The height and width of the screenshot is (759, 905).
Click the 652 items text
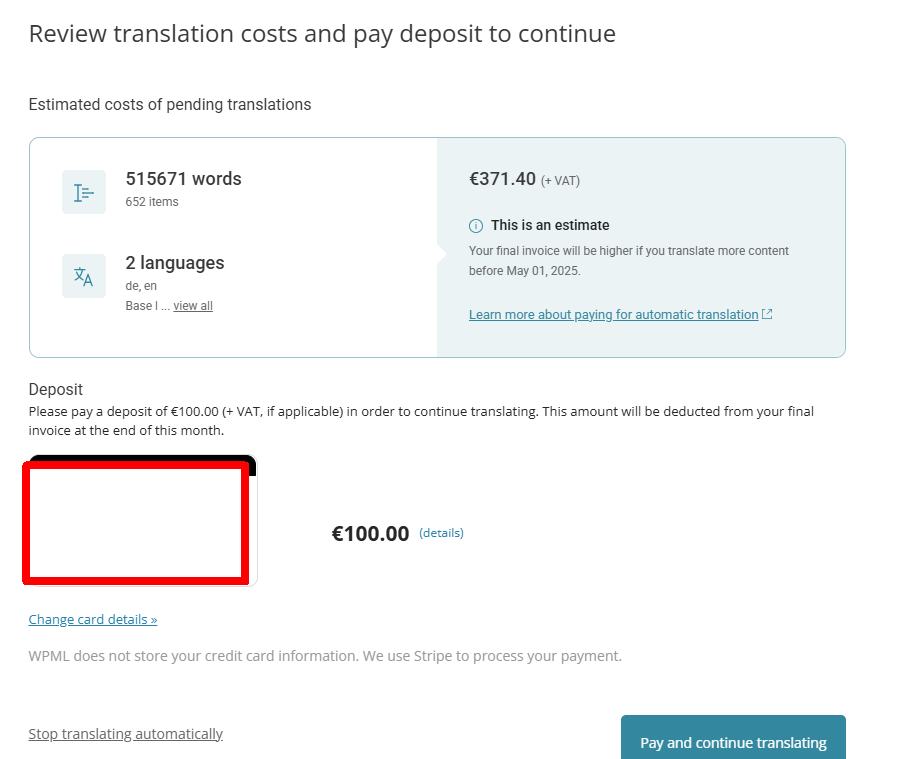[x=152, y=202]
